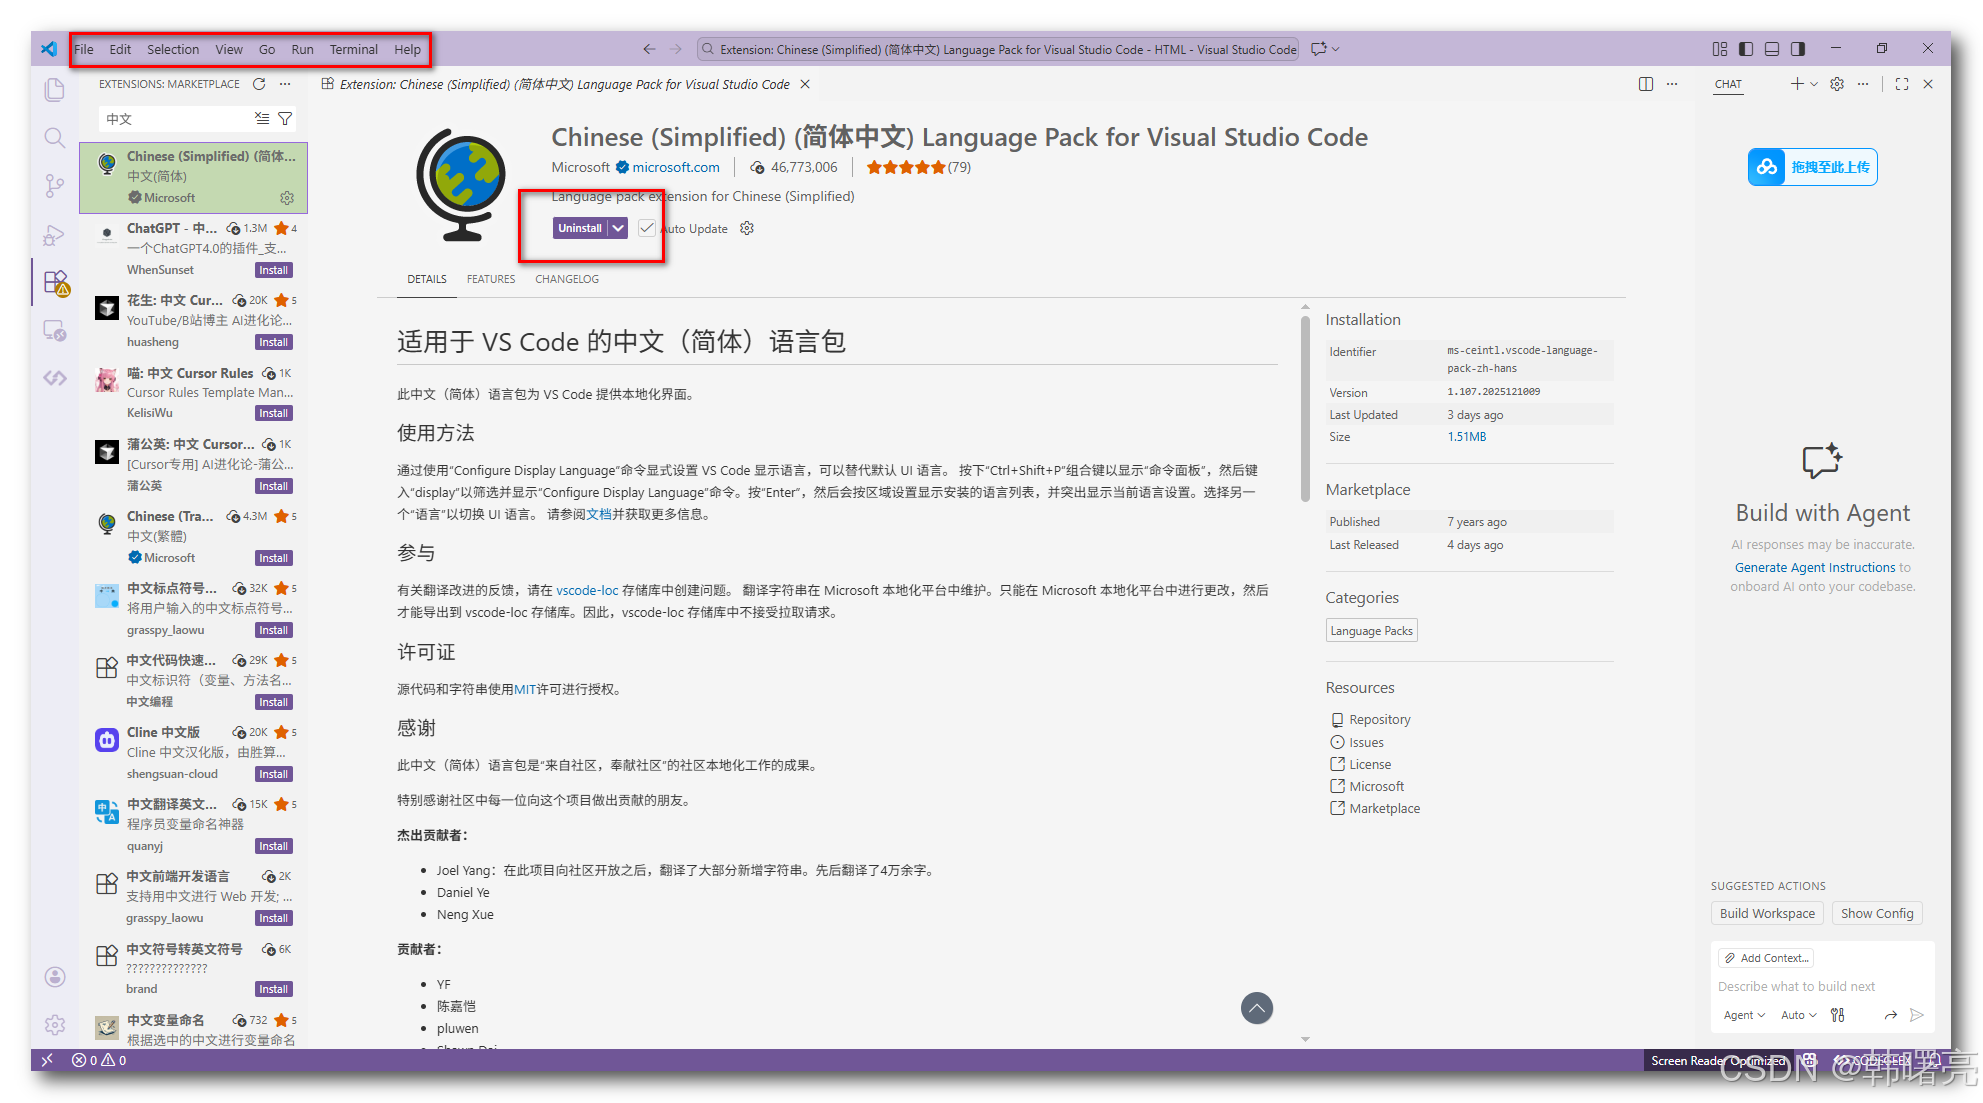The height and width of the screenshot is (1103, 1983).
Task: Open the Terminal menu
Action: 353,49
